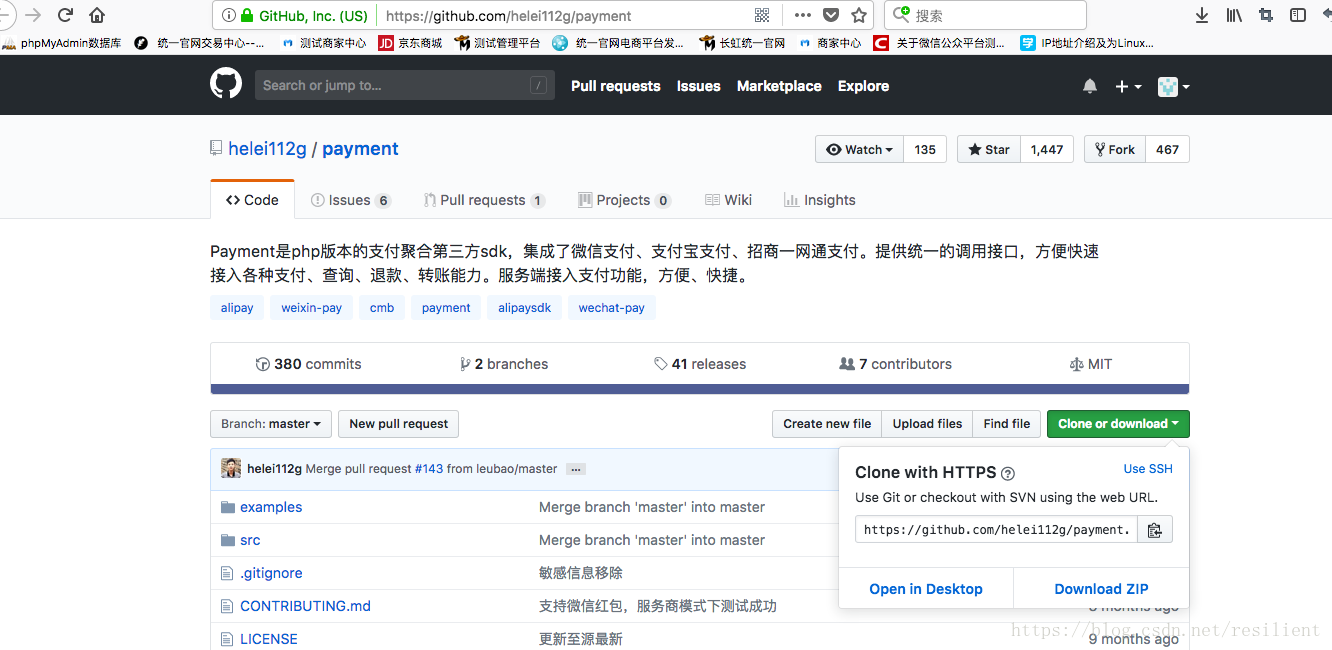Click the examples folder icon
Viewport: 1332px width, 650px height.
(227, 507)
